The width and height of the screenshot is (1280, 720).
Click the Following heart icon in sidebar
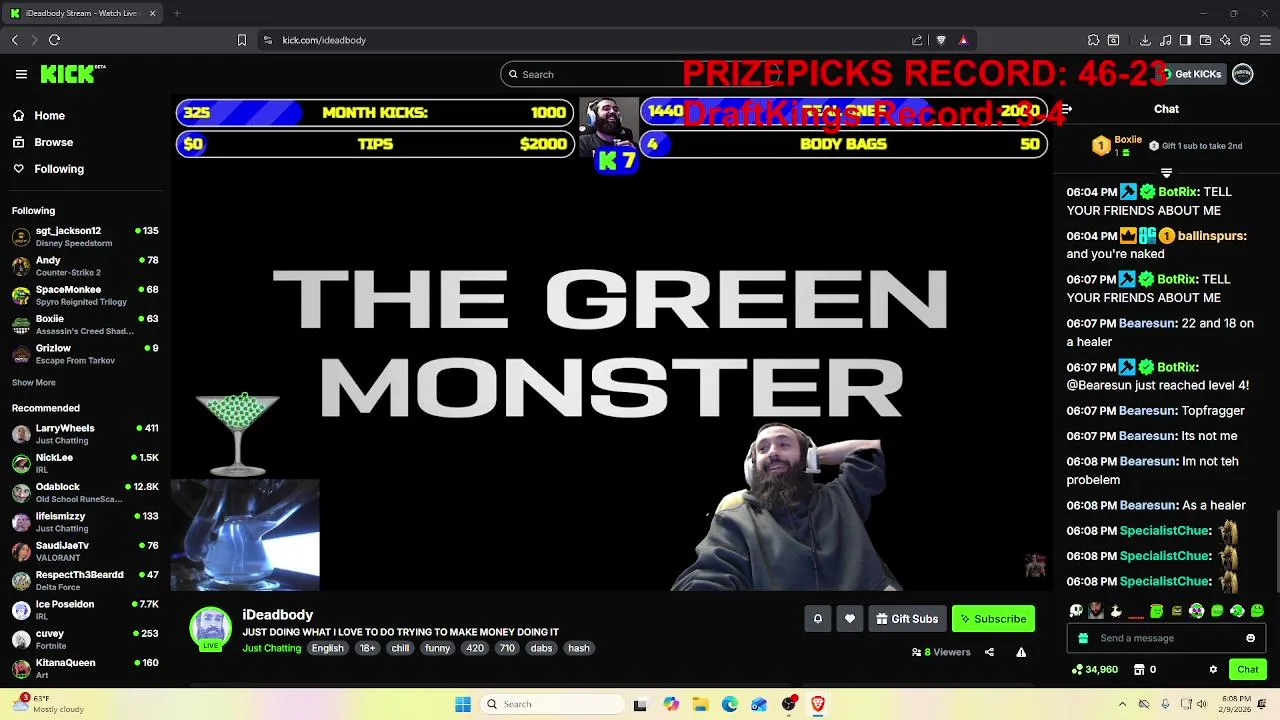(x=18, y=169)
